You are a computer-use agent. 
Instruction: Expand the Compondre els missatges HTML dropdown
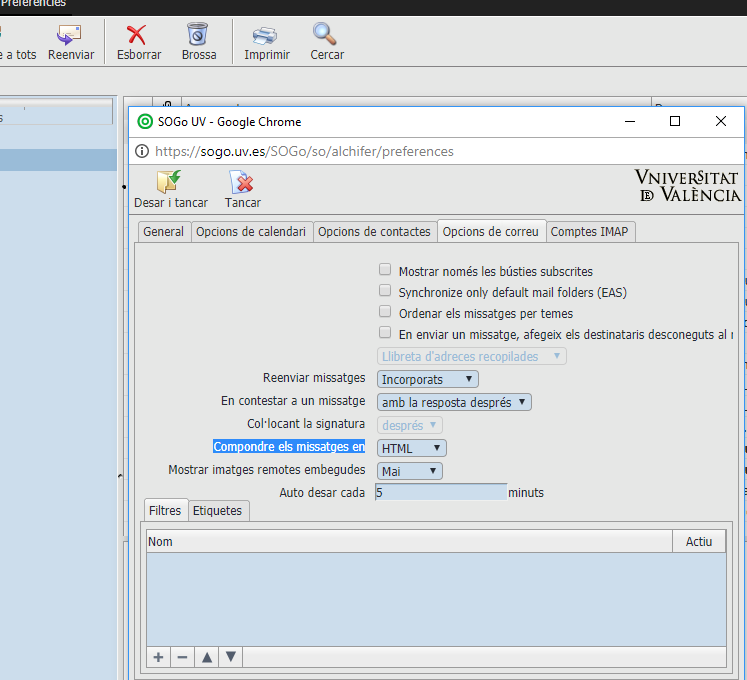[412, 448]
